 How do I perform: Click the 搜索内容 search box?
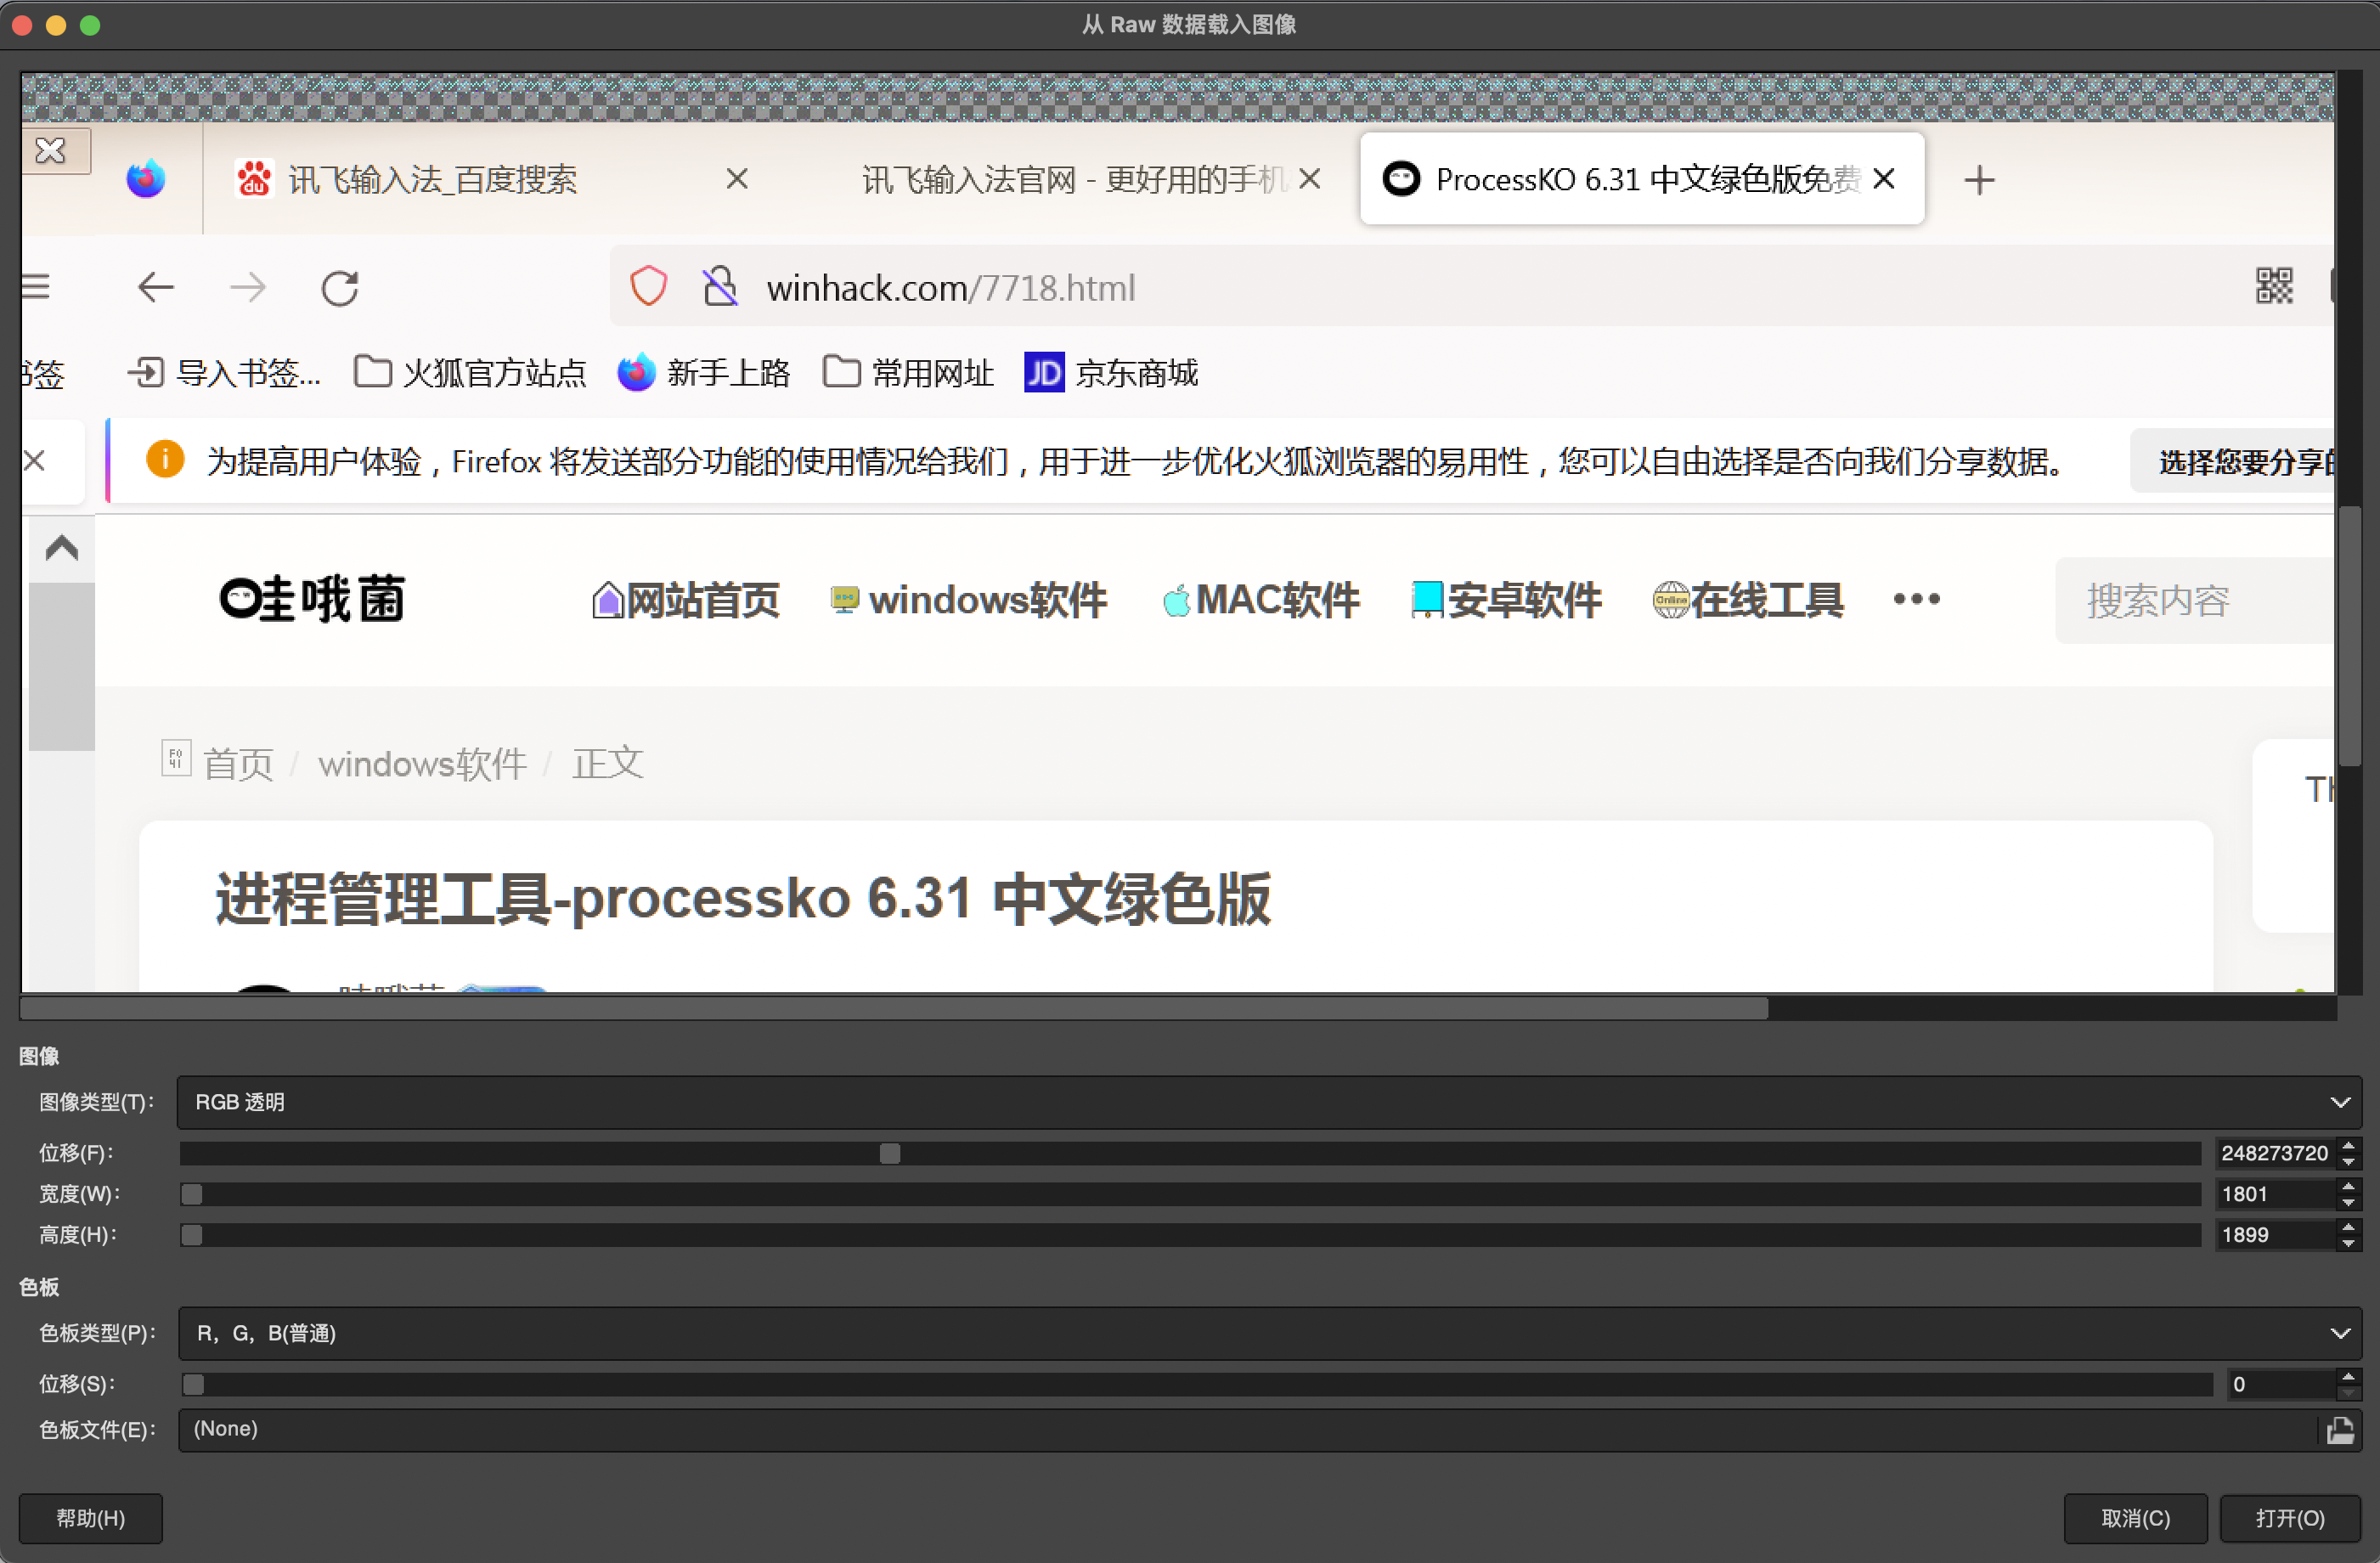pos(2195,600)
